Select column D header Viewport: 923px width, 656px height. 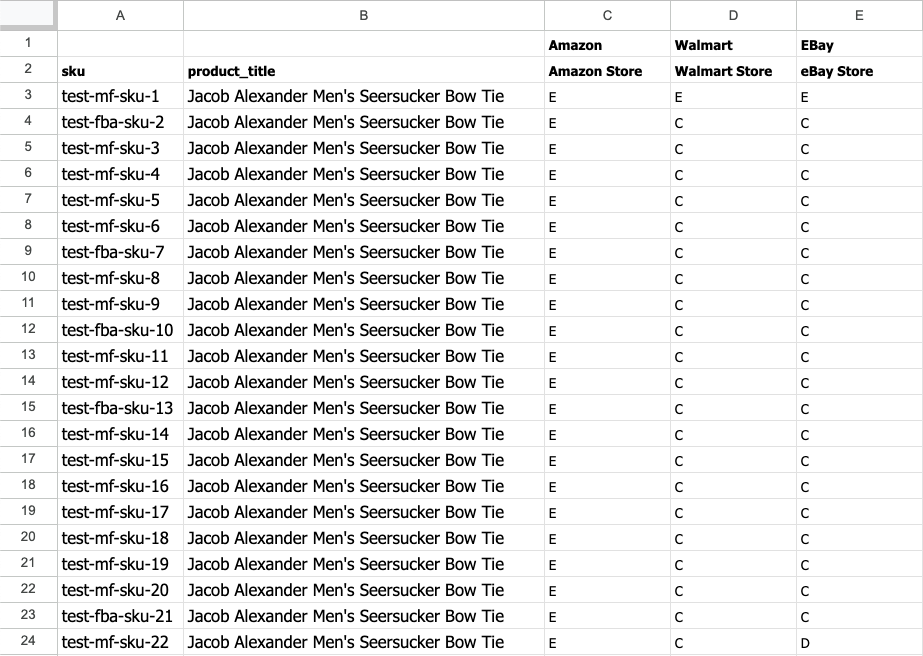[733, 15]
